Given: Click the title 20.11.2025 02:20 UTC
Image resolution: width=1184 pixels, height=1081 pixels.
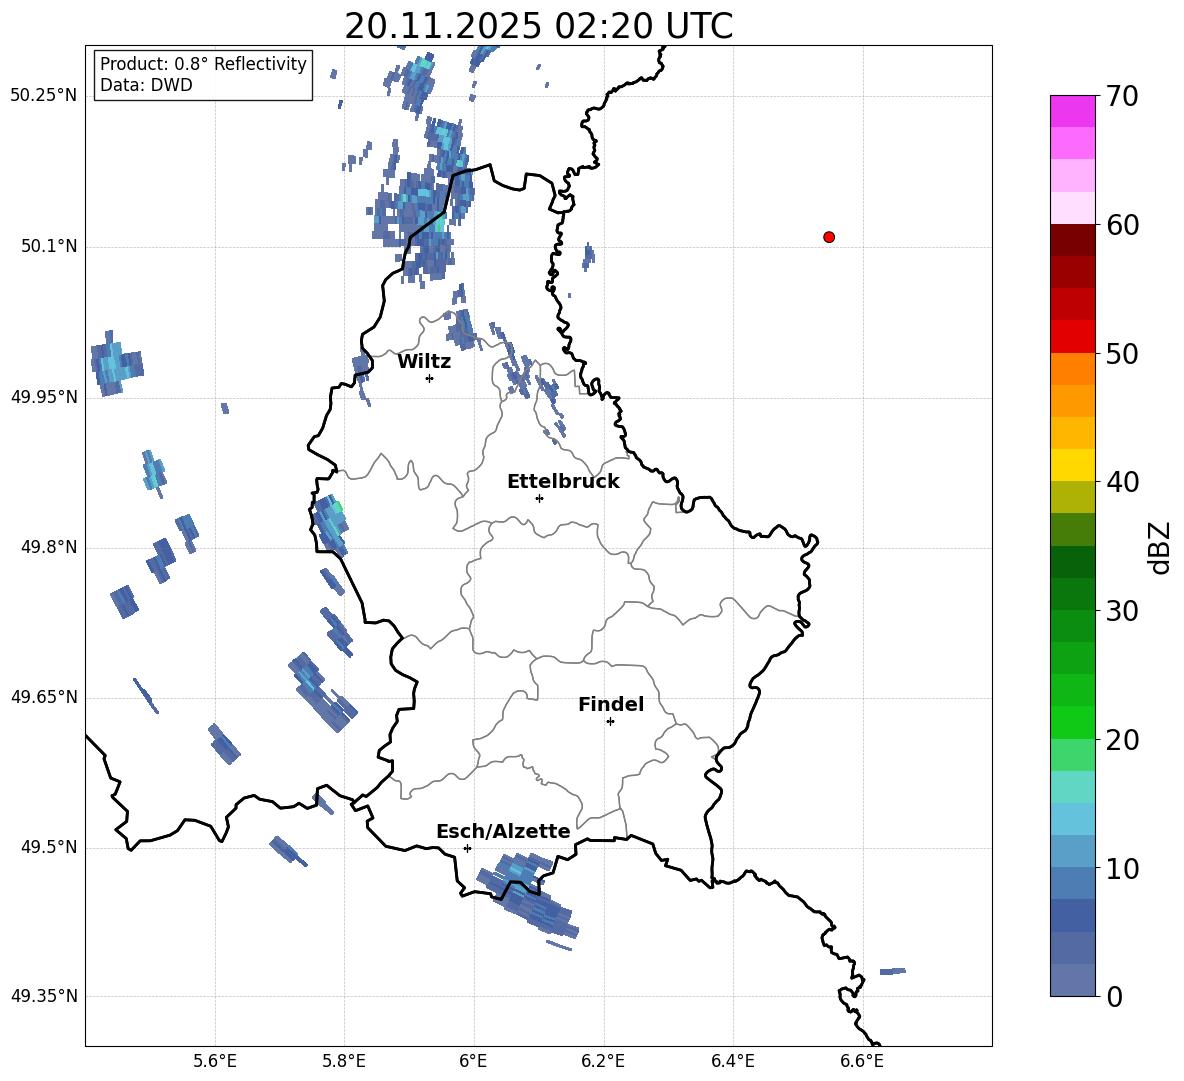Looking at the screenshot, I should (538, 26).
